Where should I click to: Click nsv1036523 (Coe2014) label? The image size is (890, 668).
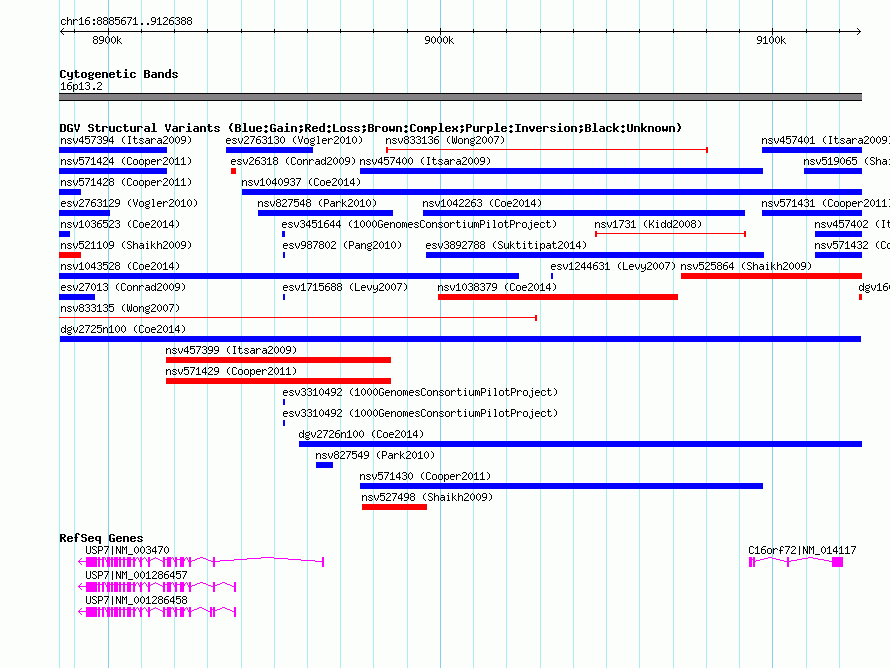tap(120, 224)
